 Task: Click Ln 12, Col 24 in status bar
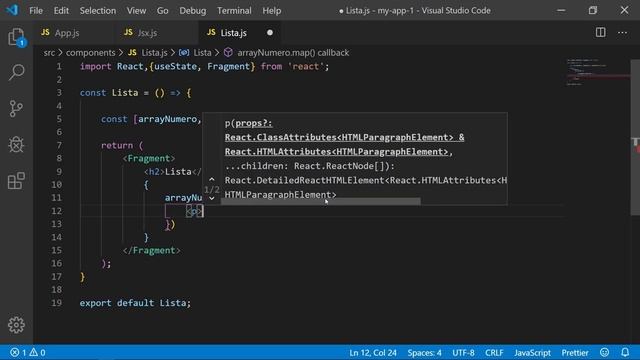tap(373, 352)
